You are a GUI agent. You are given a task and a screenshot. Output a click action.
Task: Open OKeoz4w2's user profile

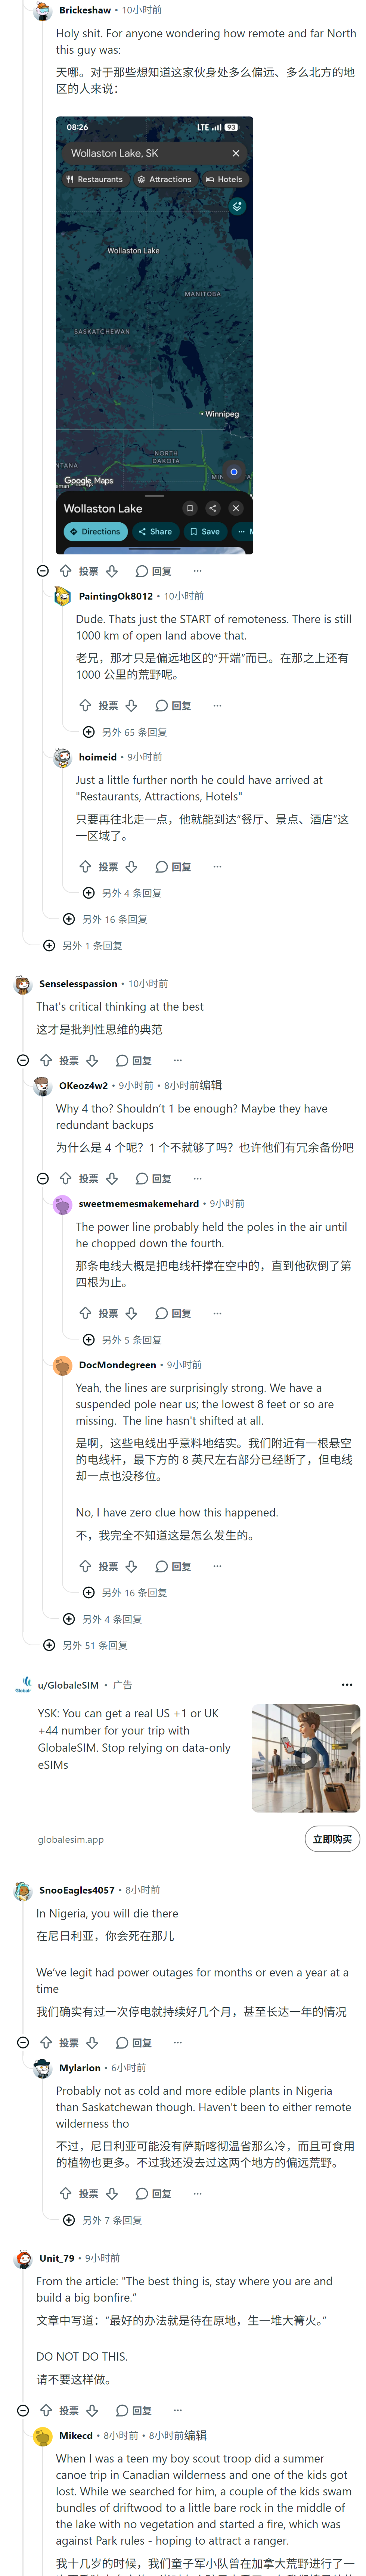pos(83,1085)
